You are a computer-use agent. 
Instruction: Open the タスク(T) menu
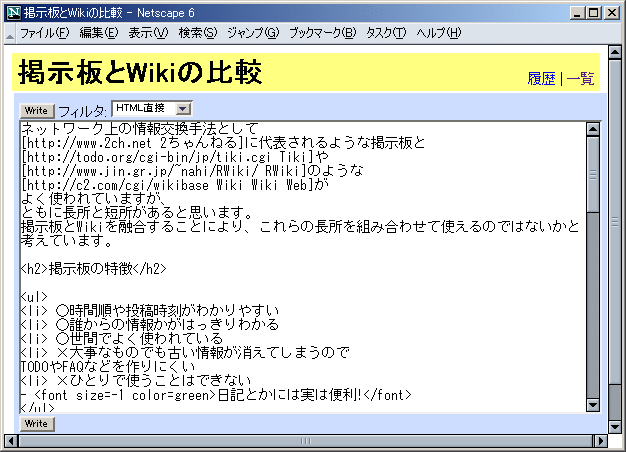[x=386, y=33]
